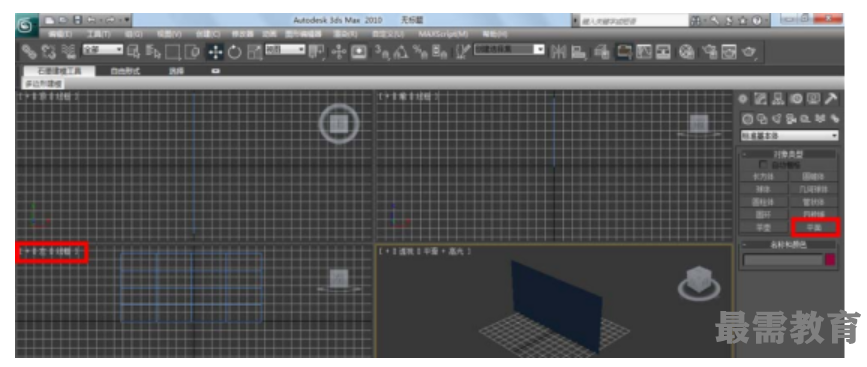The width and height of the screenshot is (867, 367).
Task: Click the Box primitive button
Action: (x=764, y=176)
